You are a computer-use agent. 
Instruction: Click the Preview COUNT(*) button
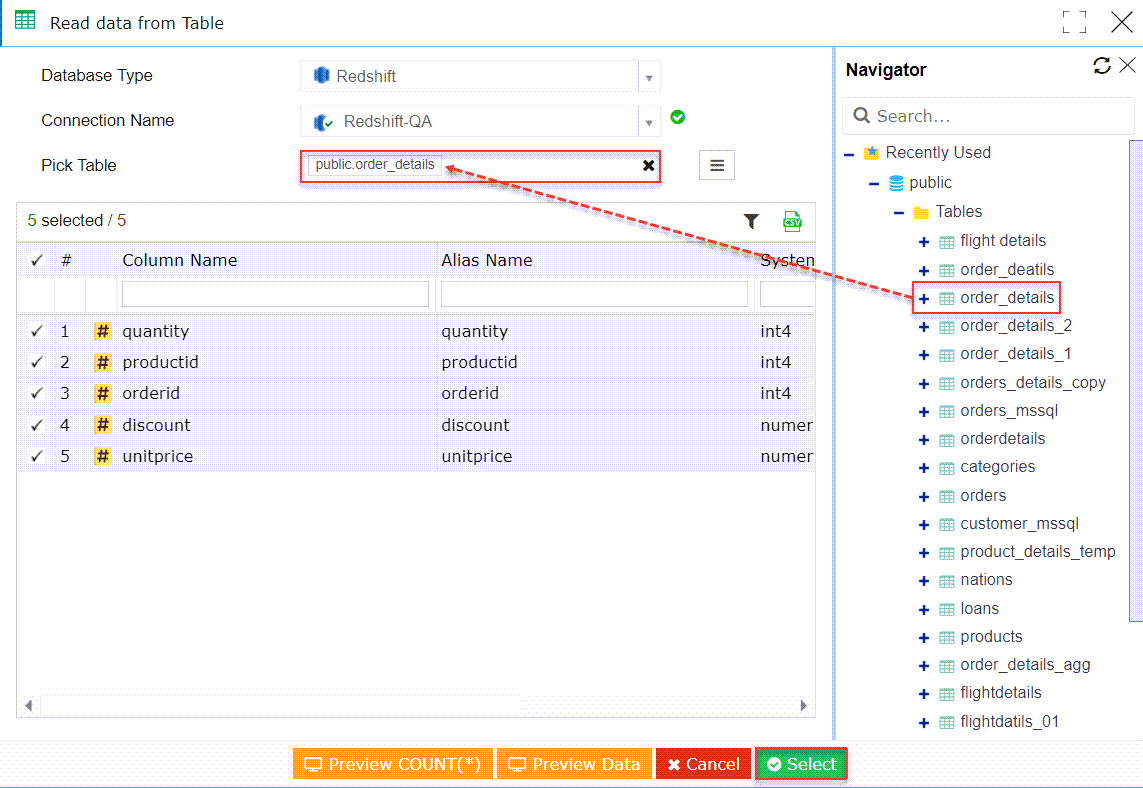[393, 764]
